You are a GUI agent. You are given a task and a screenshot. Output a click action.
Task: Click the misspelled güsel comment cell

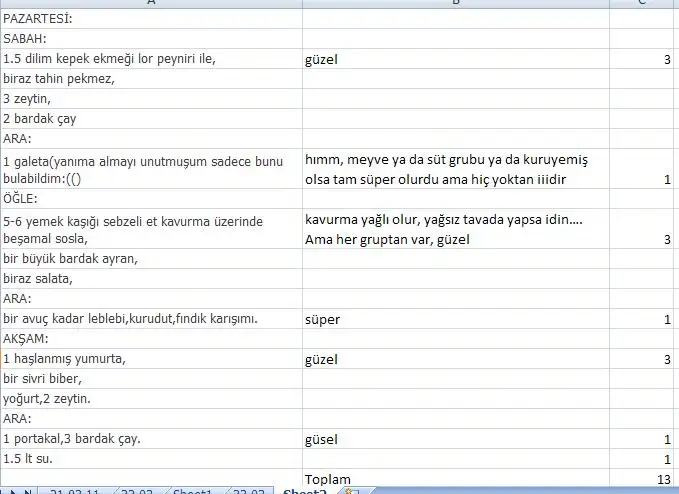455,439
